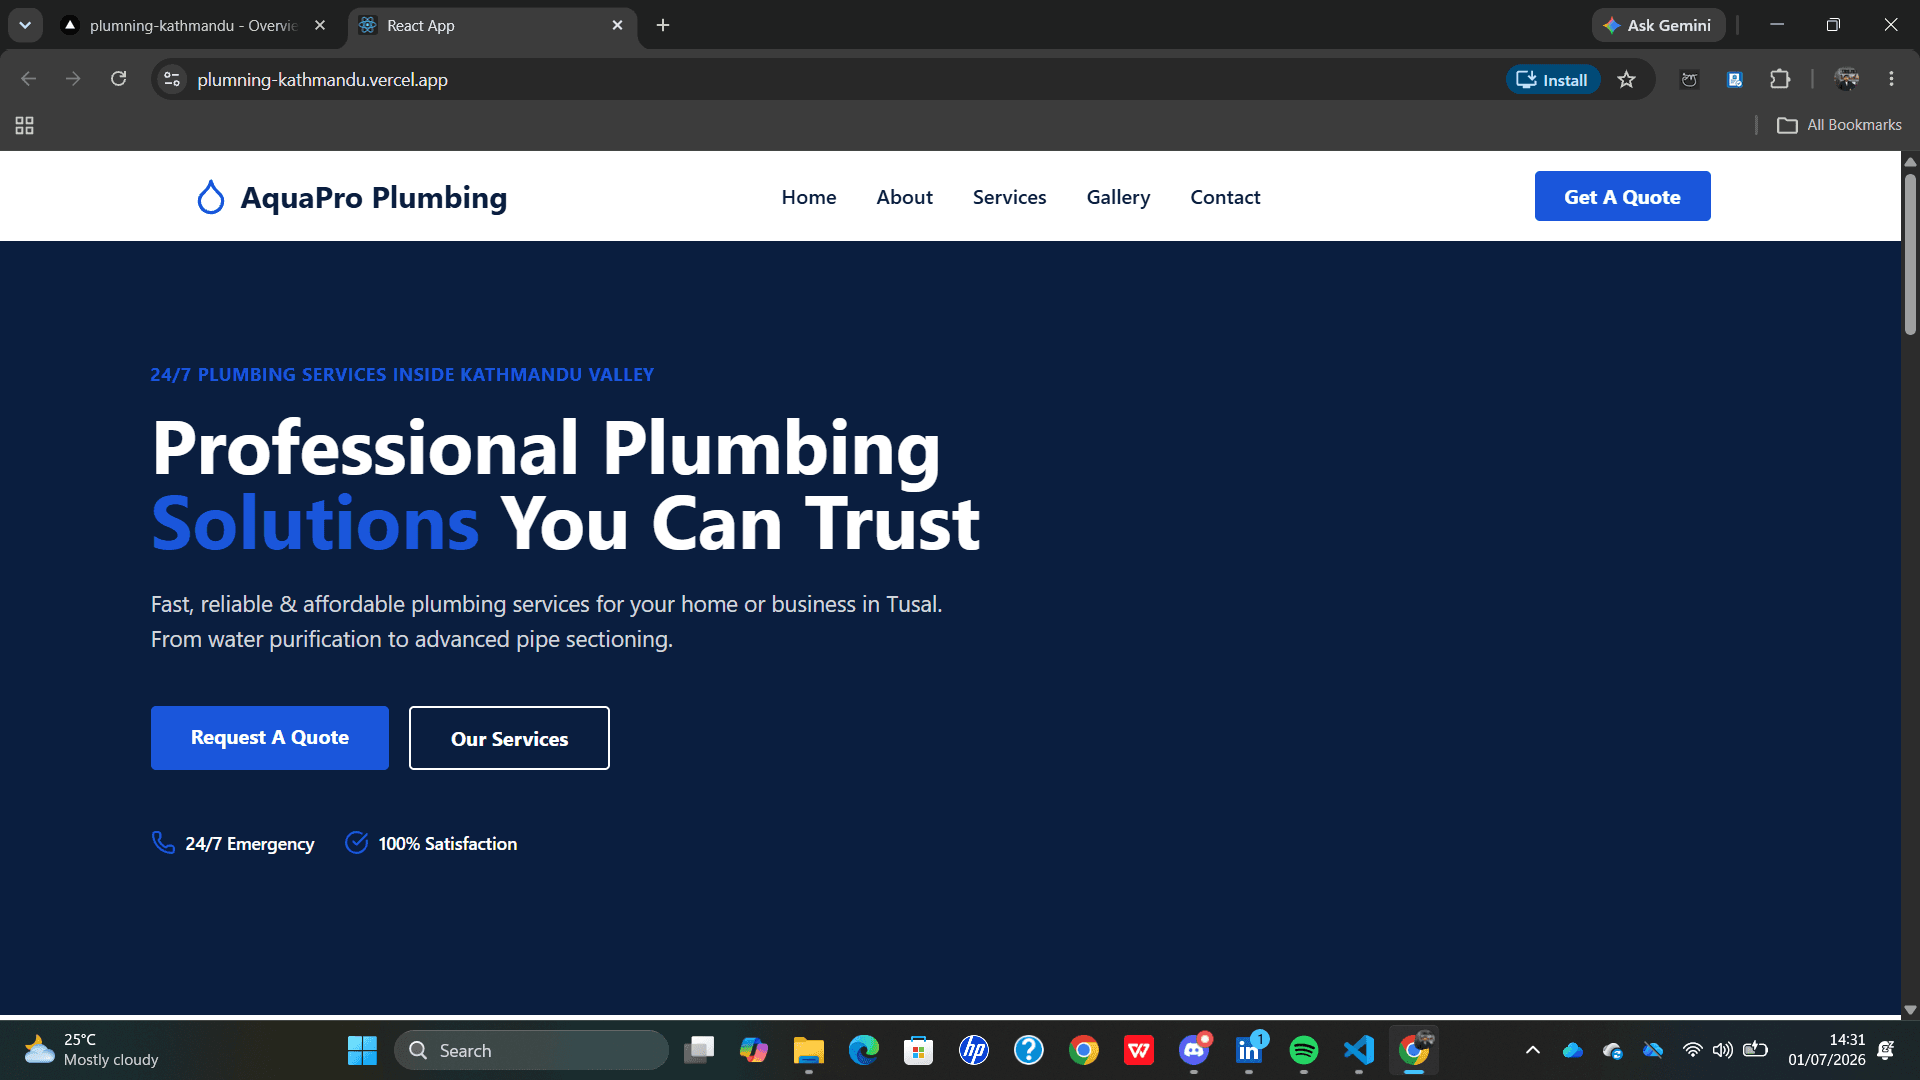Screen dimensions: 1920x1080
Task: Open the volume speaker tray icon
Action: click(1722, 1050)
